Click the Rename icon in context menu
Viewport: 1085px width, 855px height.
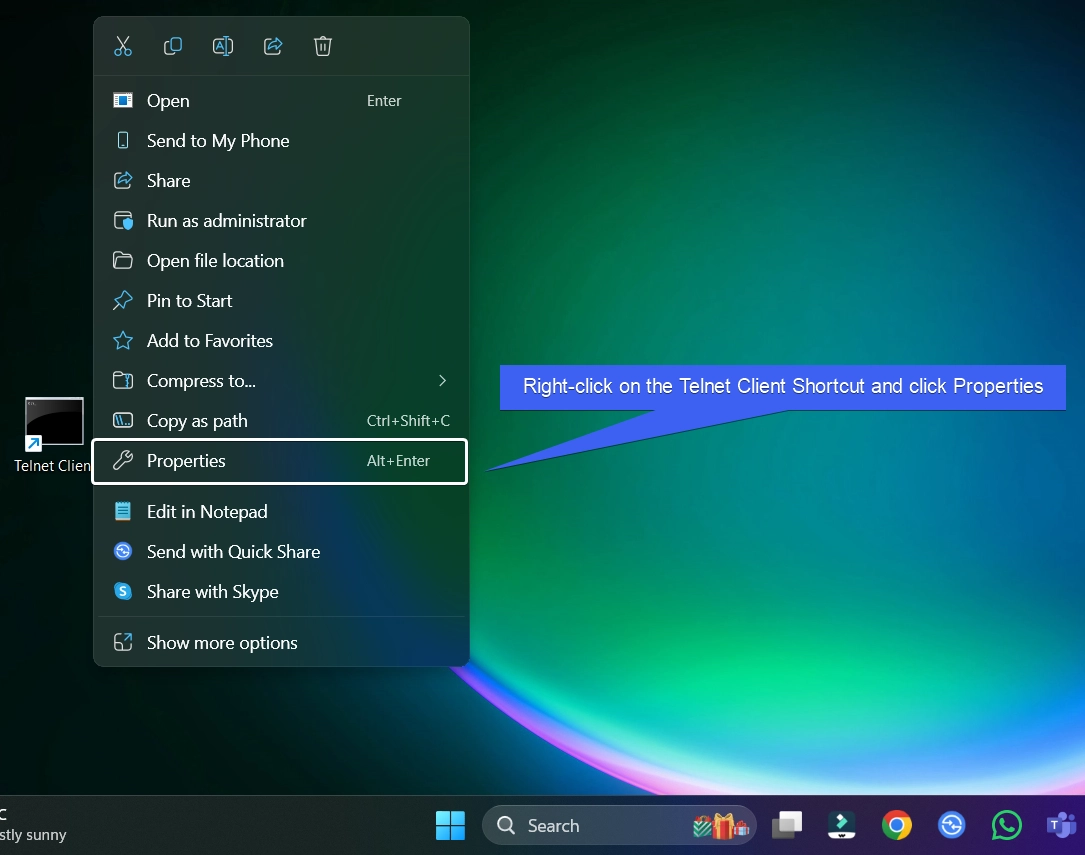(x=222, y=46)
